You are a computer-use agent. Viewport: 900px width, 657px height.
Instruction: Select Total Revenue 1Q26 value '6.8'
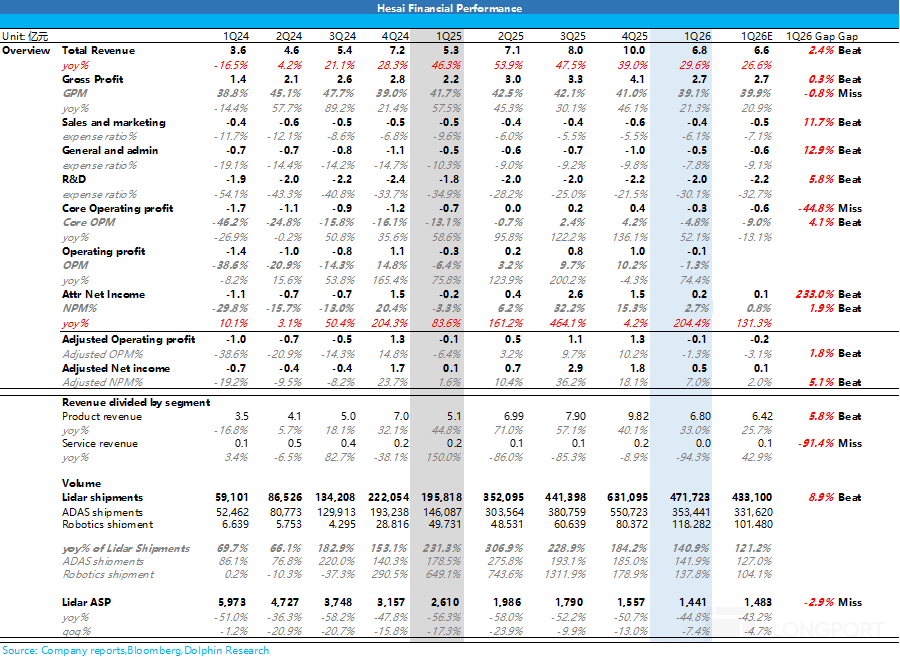700,50
